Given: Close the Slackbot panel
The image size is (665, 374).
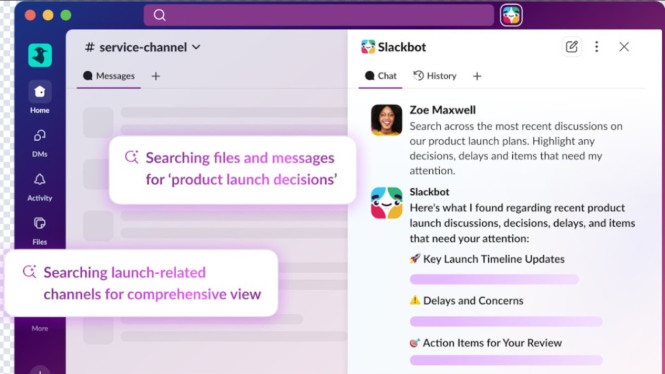Looking at the screenshot, I should click(624, 47).
